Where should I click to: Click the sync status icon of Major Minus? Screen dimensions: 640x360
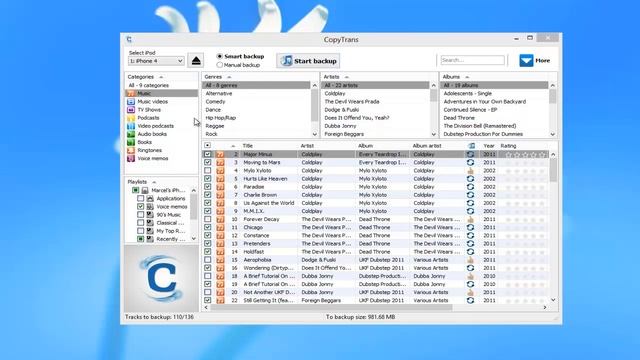coord(471,154)
